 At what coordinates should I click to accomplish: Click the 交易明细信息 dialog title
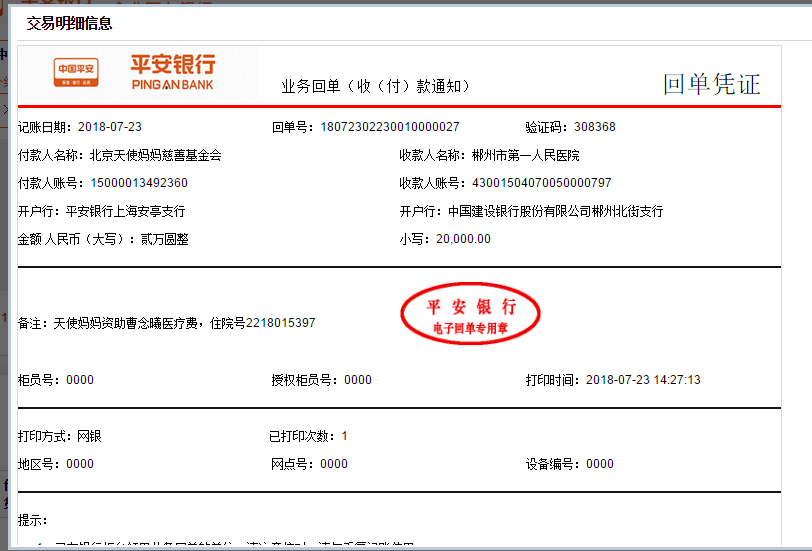tap(69, 23)
